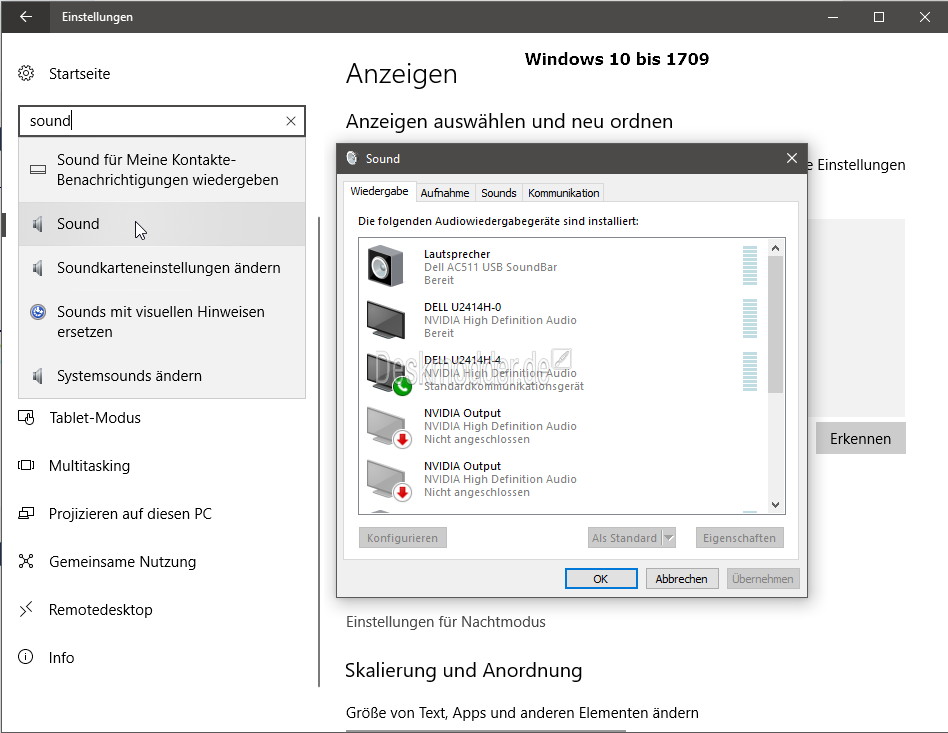948x733 pixels.
Task: Select first NVIDIA Output disconnected device icon
Action: pyautogui.click(x=388, y=426)
